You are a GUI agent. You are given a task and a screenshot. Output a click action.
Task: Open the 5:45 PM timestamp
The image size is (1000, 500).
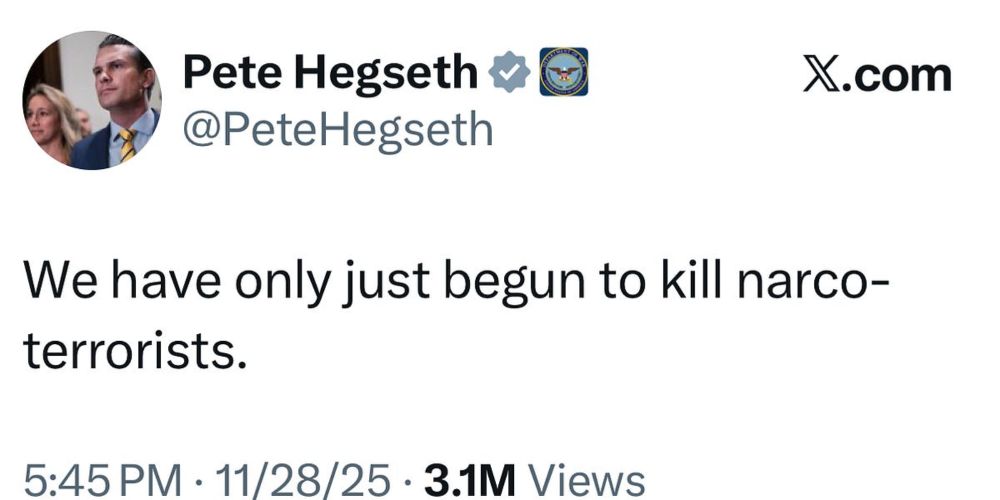click(x=102, y=480)
